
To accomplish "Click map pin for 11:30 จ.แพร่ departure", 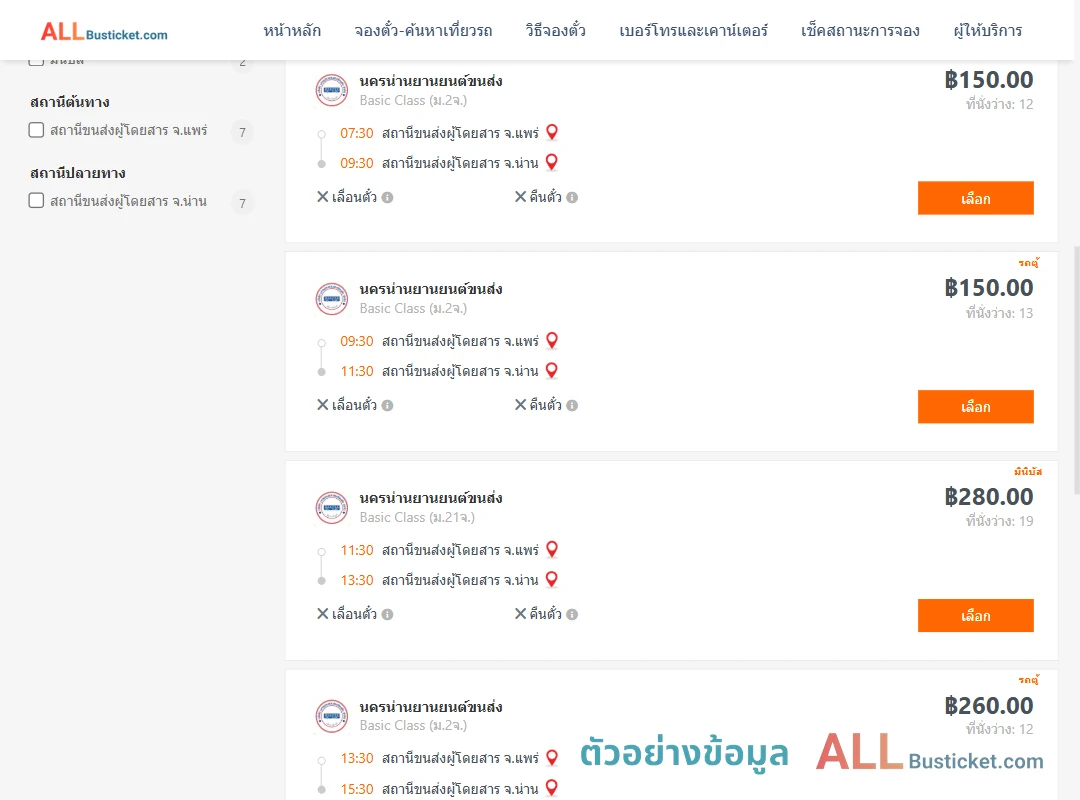I will [552, 549].
